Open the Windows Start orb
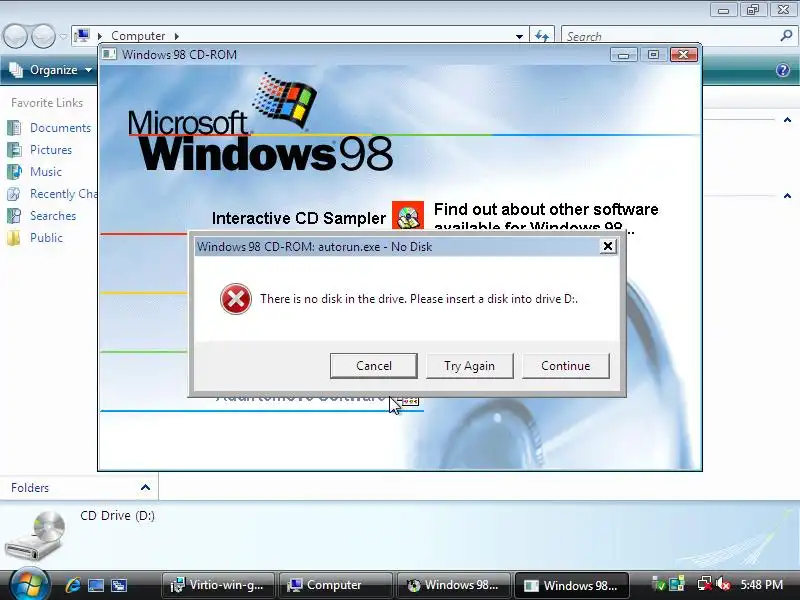 [29, 584]
